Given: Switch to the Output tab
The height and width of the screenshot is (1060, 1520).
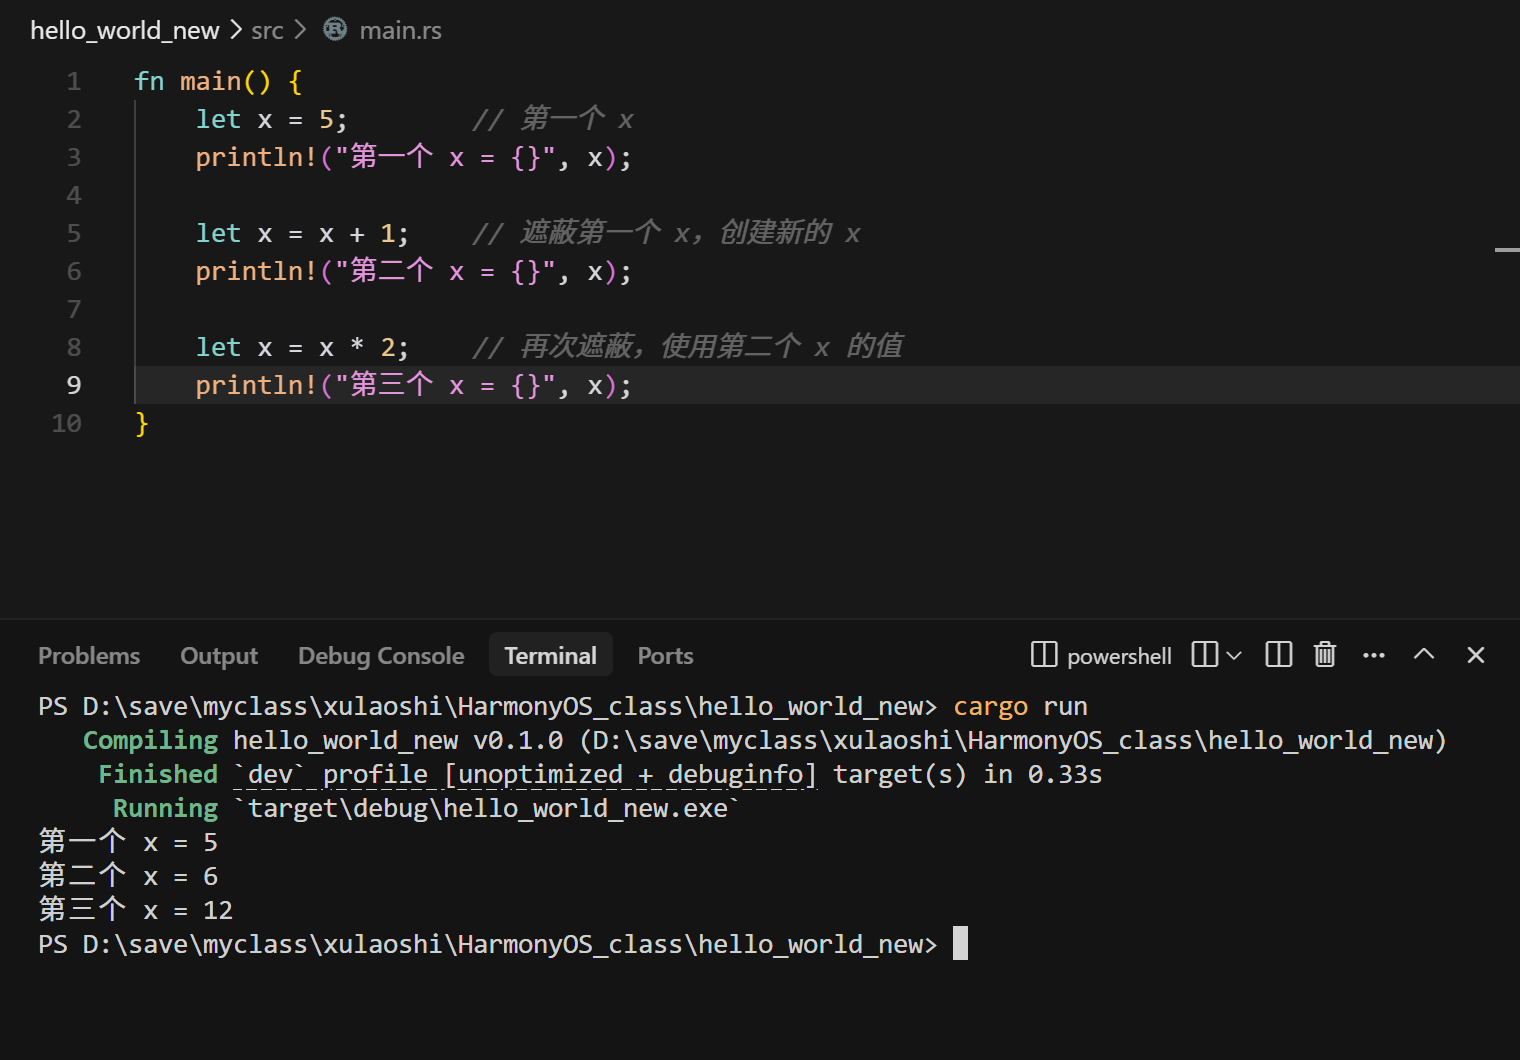Looking at the screenshot, I should 219,656.
